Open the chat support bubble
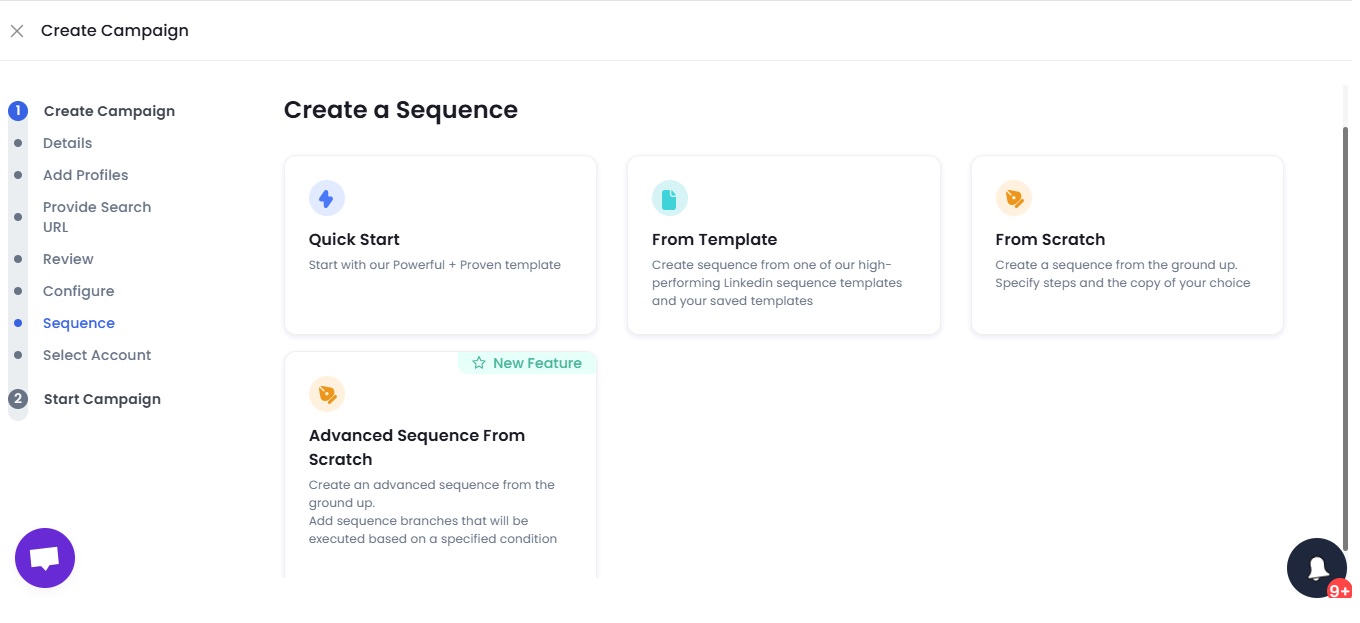This screenshot has width=1360, height=623. (44, 557)
